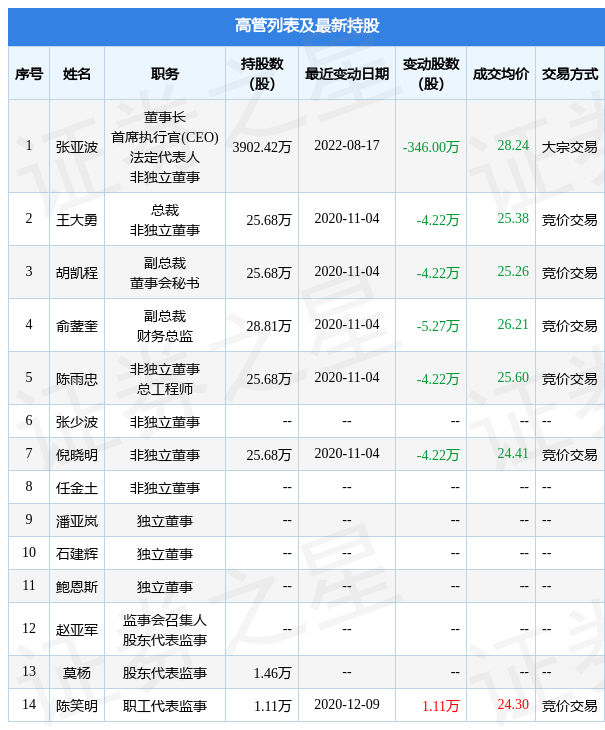605x730 pixels.
Task: Select the name 俞蓥奎
Action: pos(77,326)
